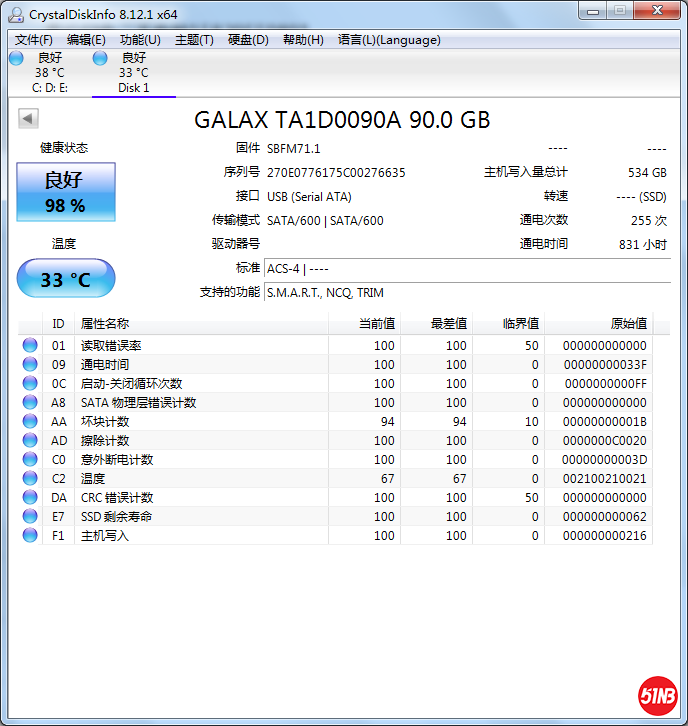
Task: Click the 属性名称 column header
Action: tap(105, 324)
